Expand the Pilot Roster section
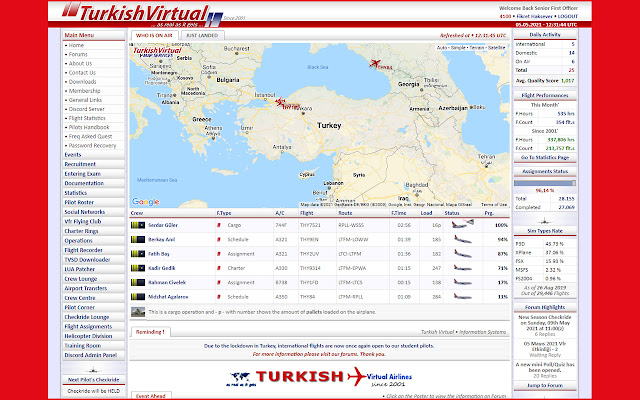The width and height of the screenshot is (640, 400). point(93,202)
